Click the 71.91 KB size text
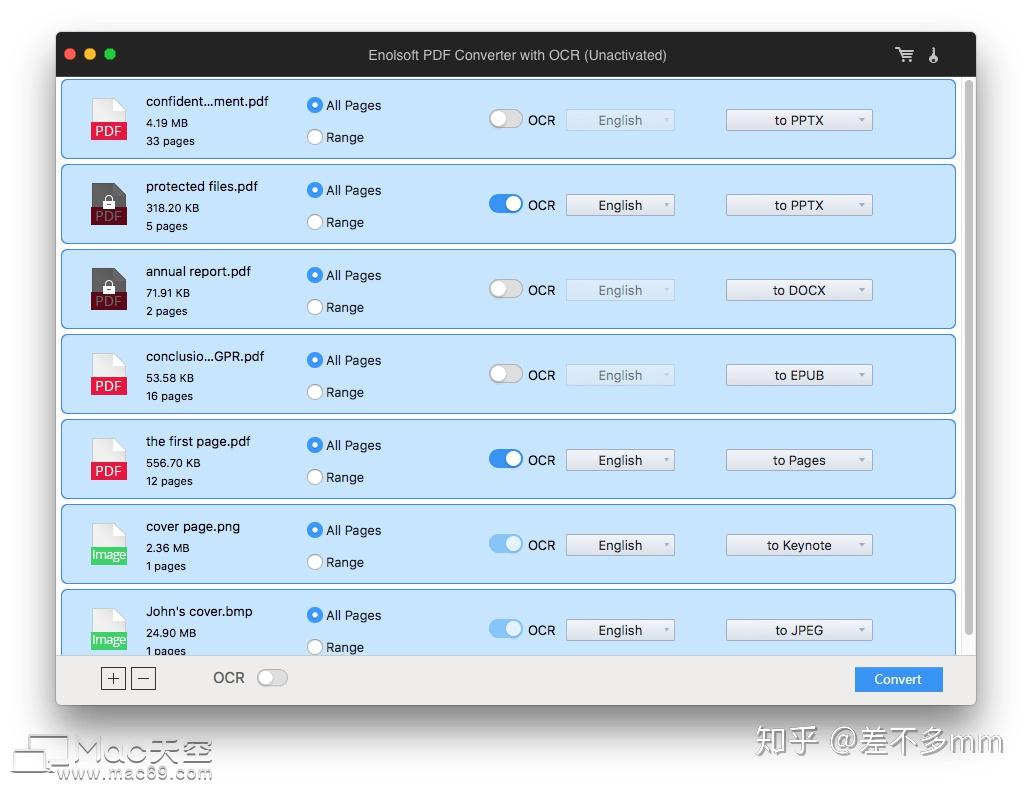The image size is (1032, 785). click(168, 292)
